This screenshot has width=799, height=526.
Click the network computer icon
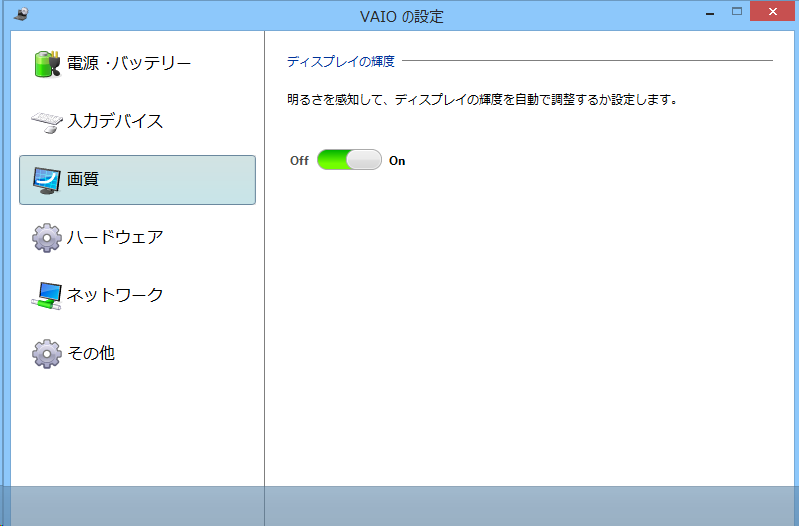click(x=47, y=296)
